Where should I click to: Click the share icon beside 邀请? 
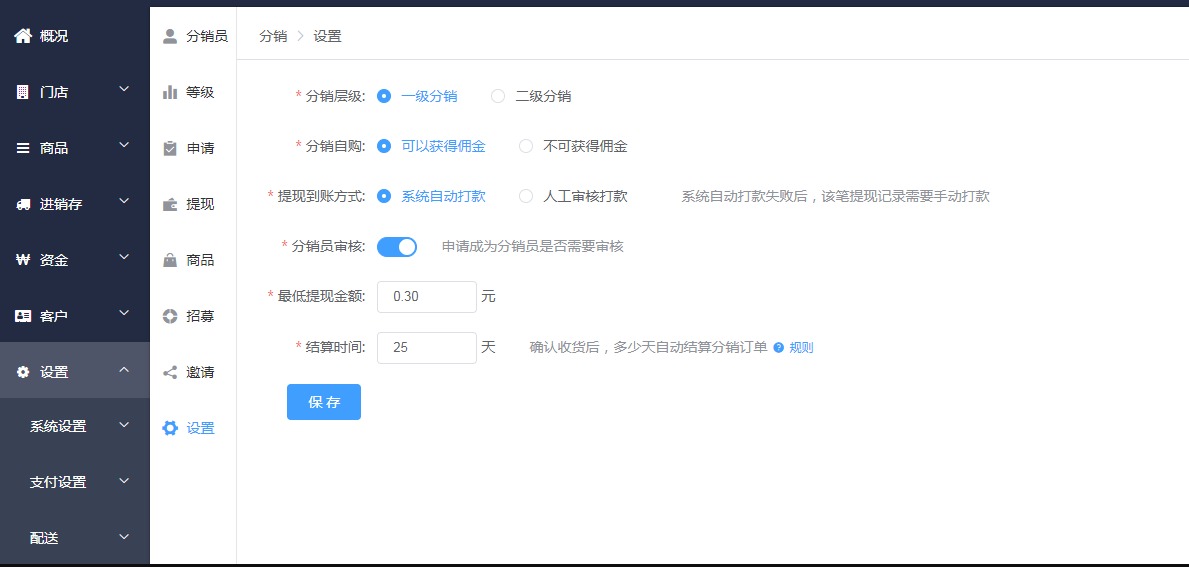click(170, 372)
